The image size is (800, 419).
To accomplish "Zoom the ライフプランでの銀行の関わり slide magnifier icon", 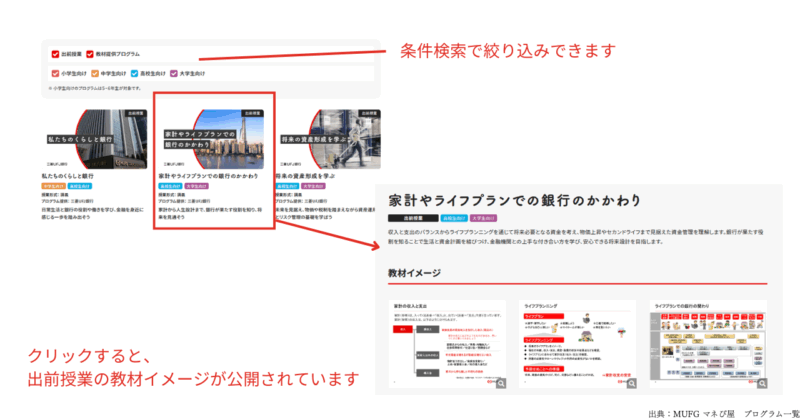I will pos(762,383).
